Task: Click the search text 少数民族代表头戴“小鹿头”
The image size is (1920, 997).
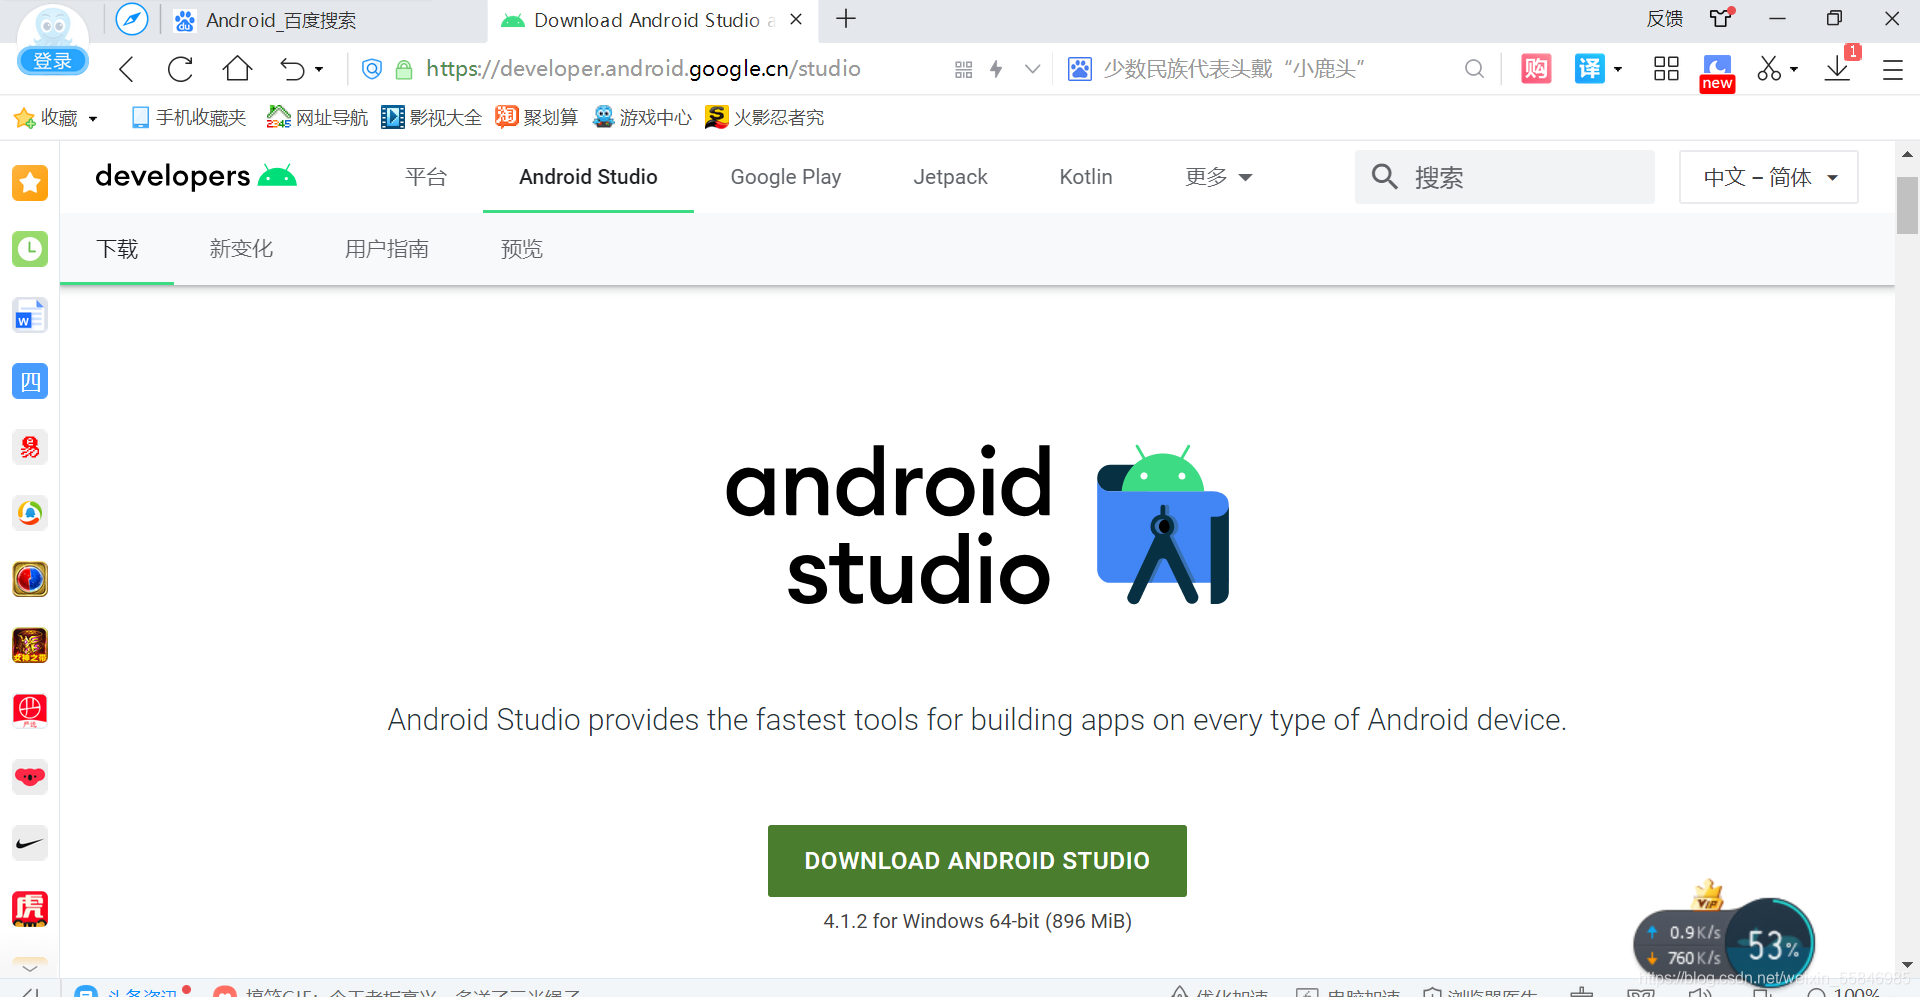Action: coord(1234,69)
